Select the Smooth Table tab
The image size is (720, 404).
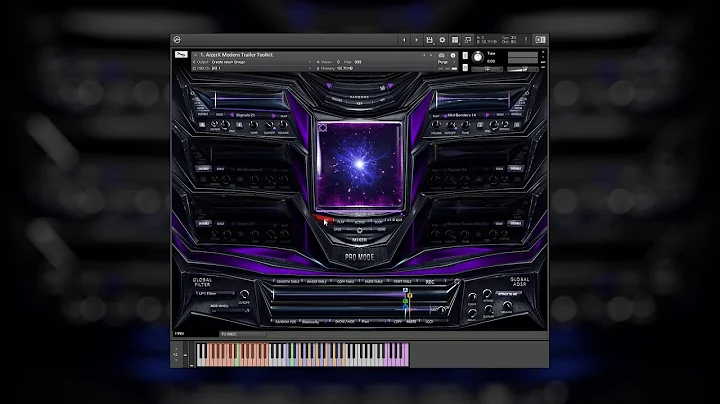click(288, 281)
